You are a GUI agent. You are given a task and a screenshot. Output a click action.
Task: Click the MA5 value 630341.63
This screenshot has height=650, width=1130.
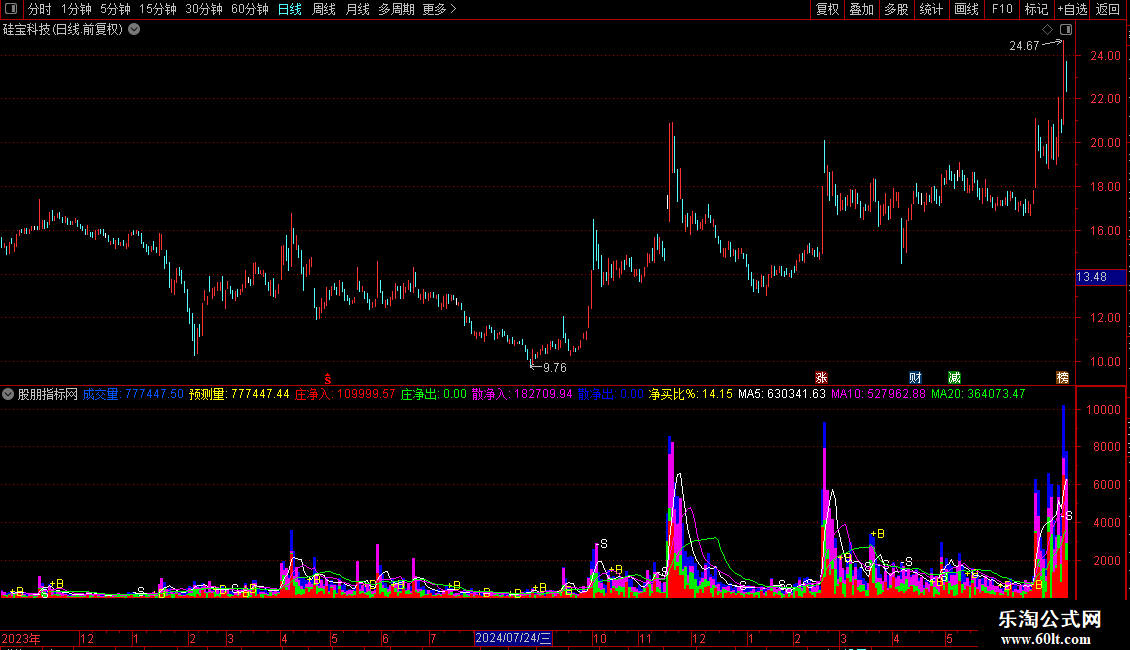[796, 394]
